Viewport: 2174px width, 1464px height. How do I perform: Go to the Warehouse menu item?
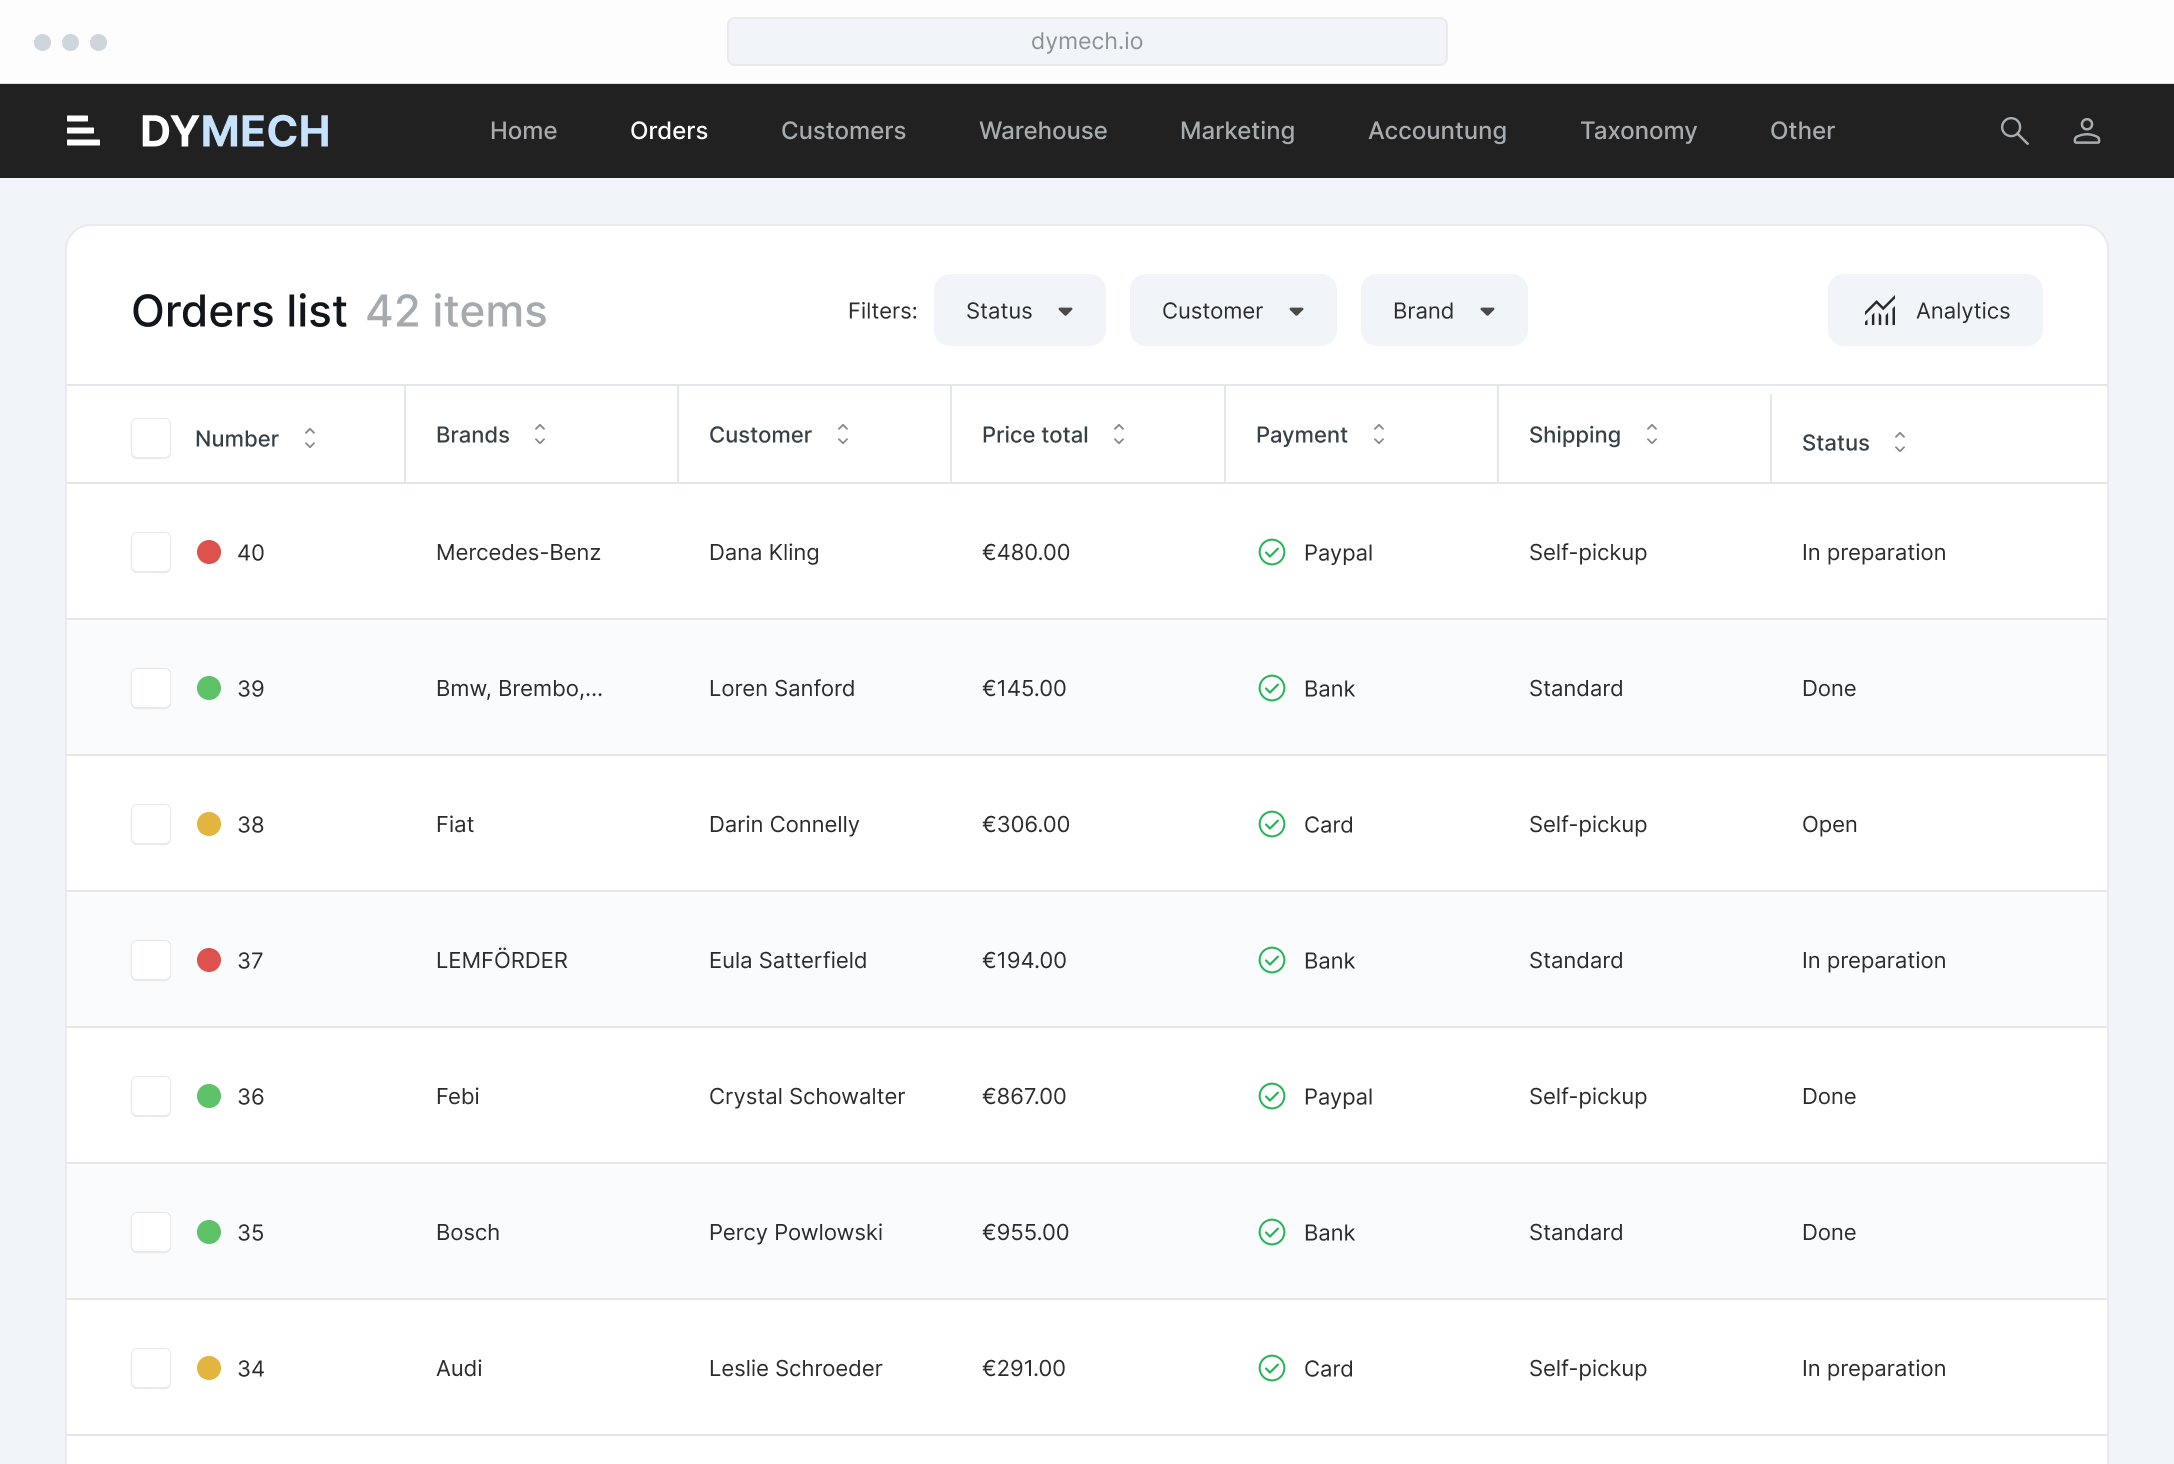click(1043, 131)
